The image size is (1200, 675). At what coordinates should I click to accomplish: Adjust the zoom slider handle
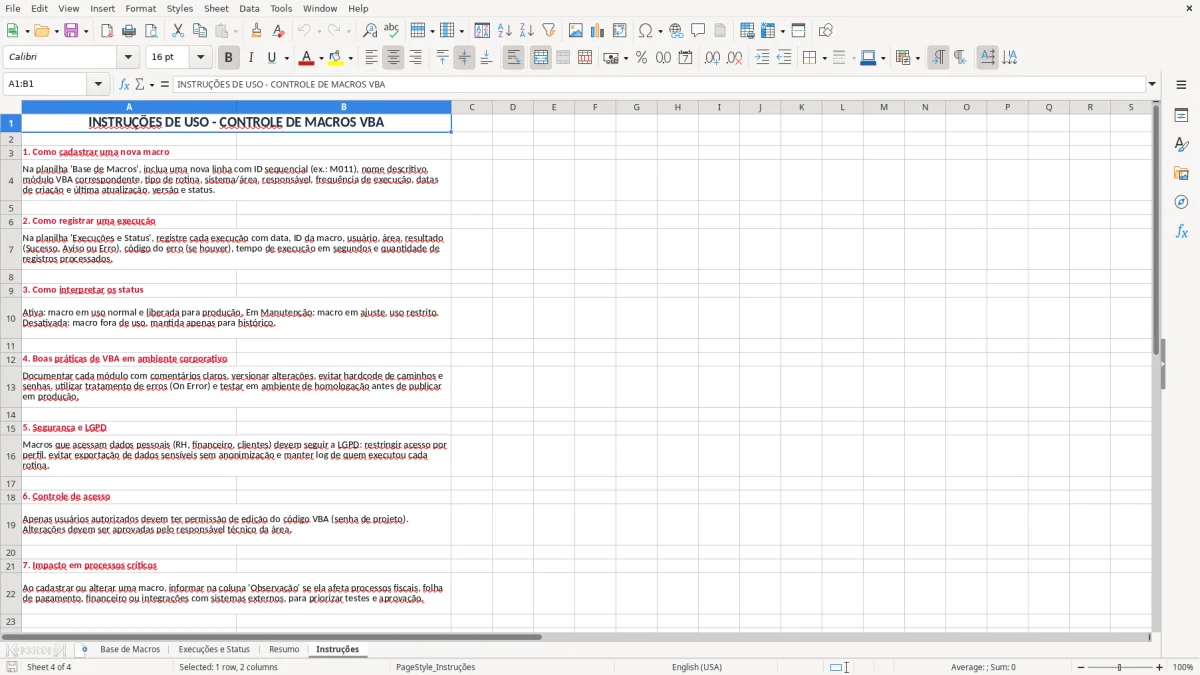(x=1120, y=667)
